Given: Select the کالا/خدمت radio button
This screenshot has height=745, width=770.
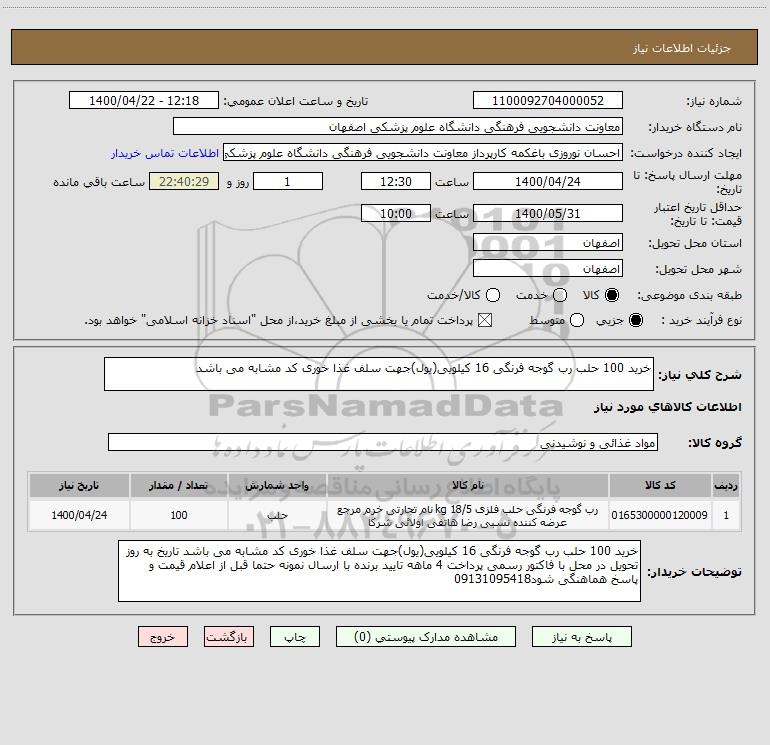Looking at the screenshot, I should (x=493, y=295).
